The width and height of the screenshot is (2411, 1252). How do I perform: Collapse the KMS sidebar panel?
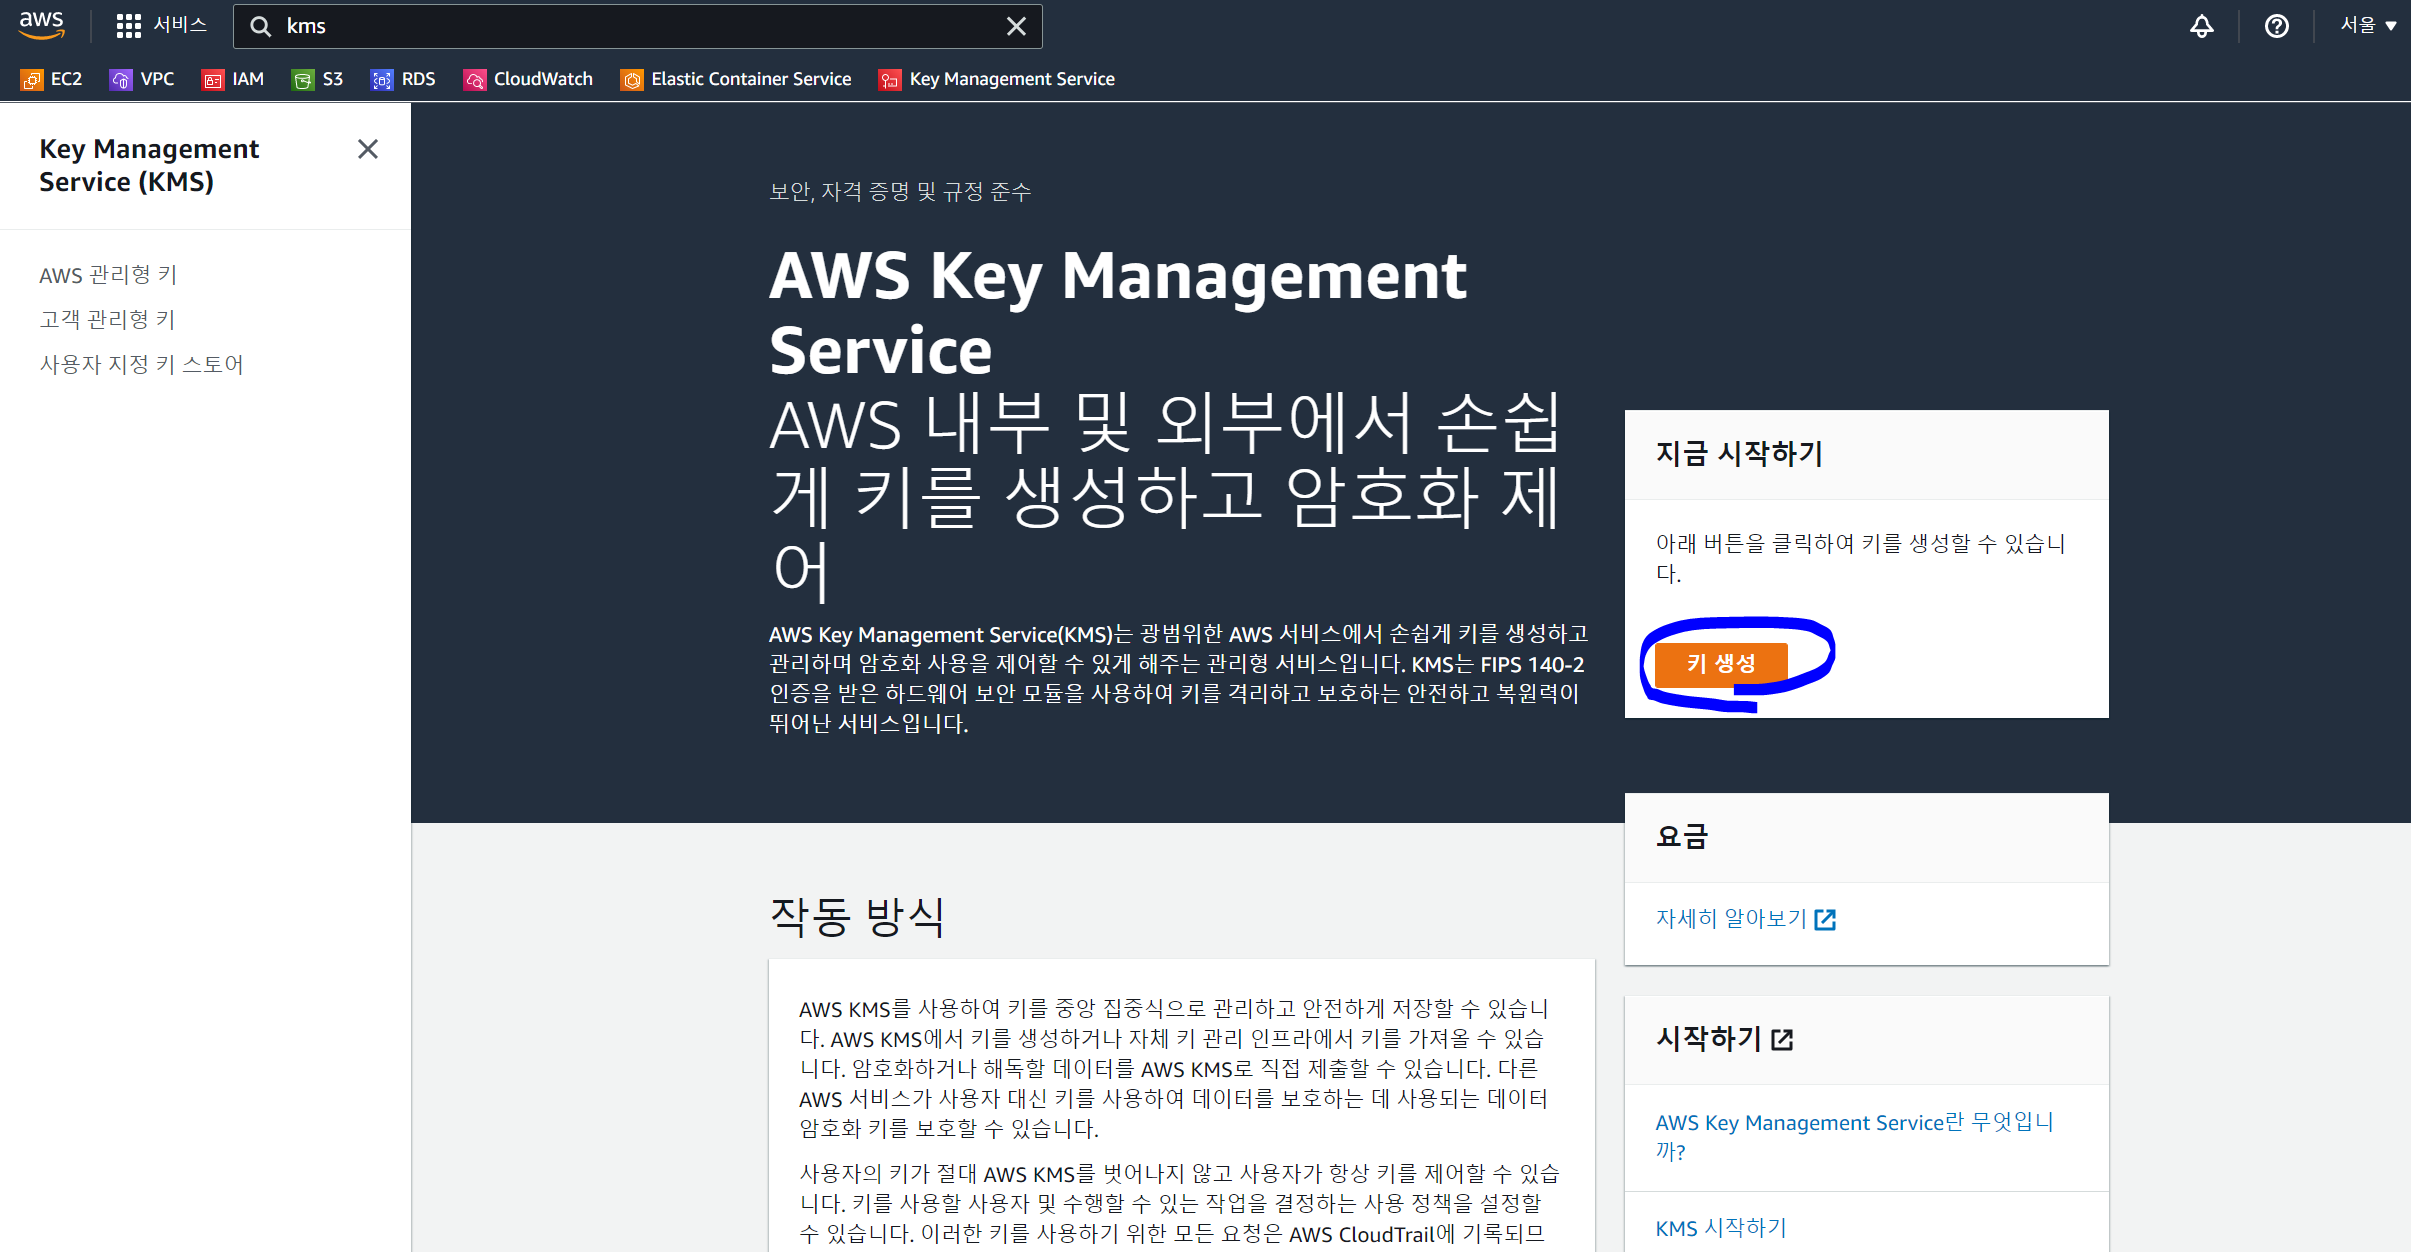[368, 149]
